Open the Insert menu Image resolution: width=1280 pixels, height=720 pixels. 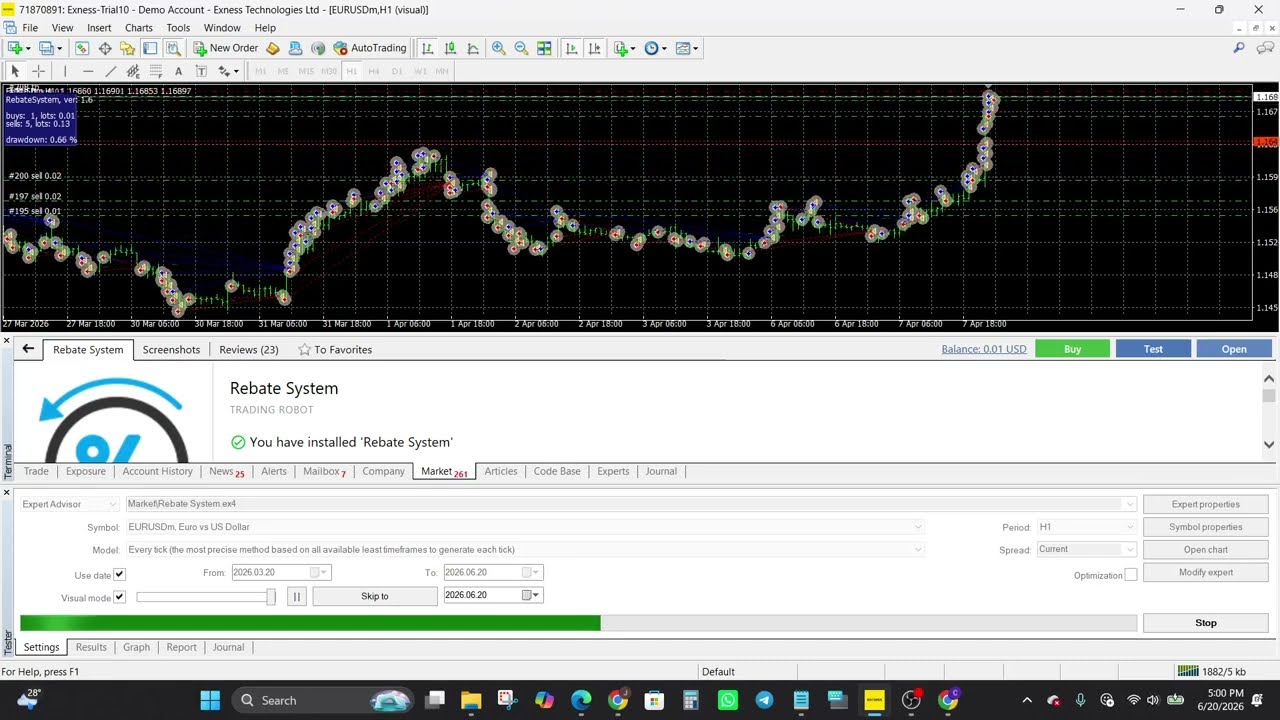click(x=99, y=28)
